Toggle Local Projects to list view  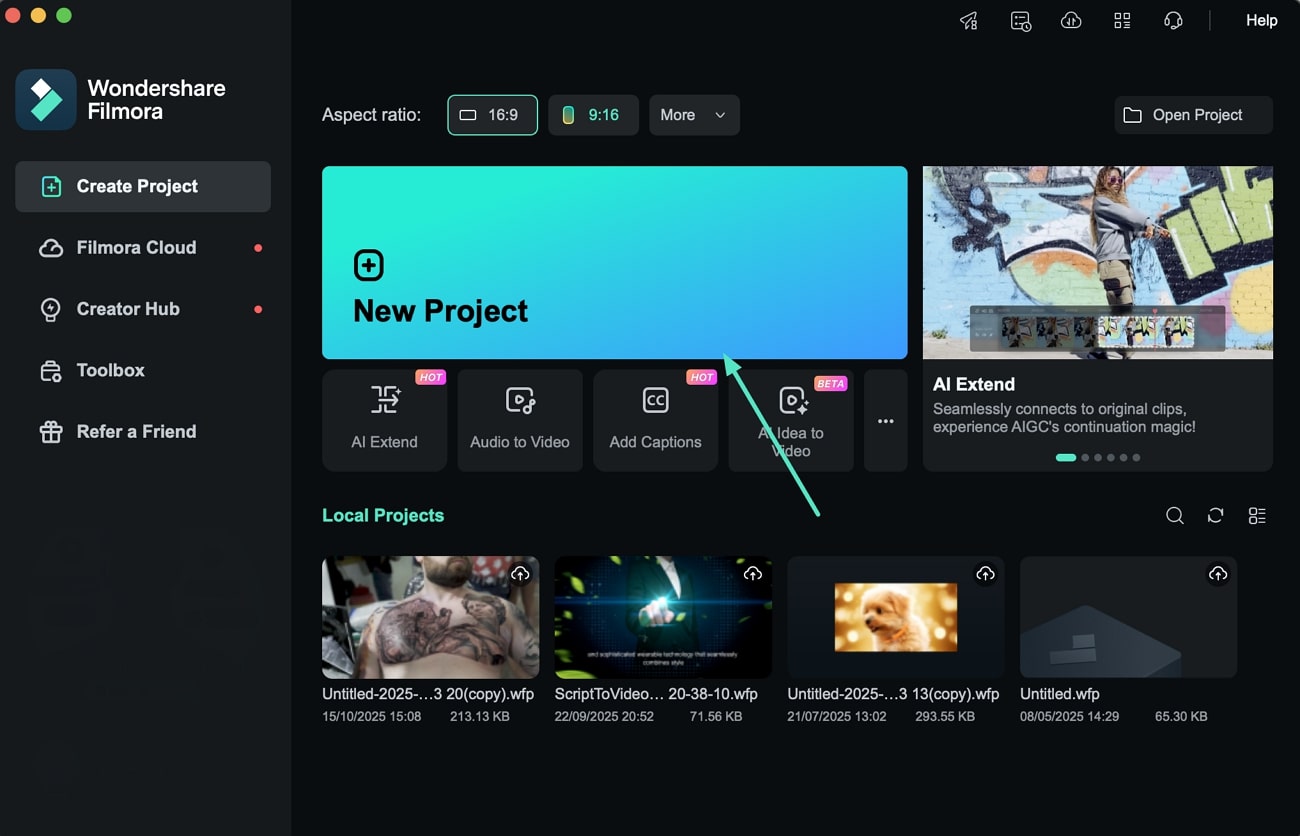(1258, 515)
